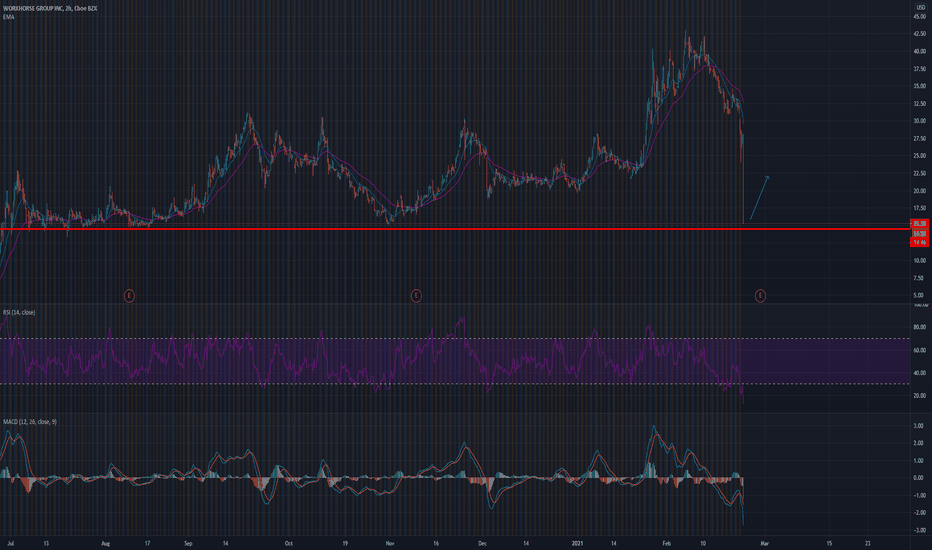Open the MACD (12, 26, close, 9) label
Image resolution: width=932 pixels, height=550 pixels.
point(30,422)
